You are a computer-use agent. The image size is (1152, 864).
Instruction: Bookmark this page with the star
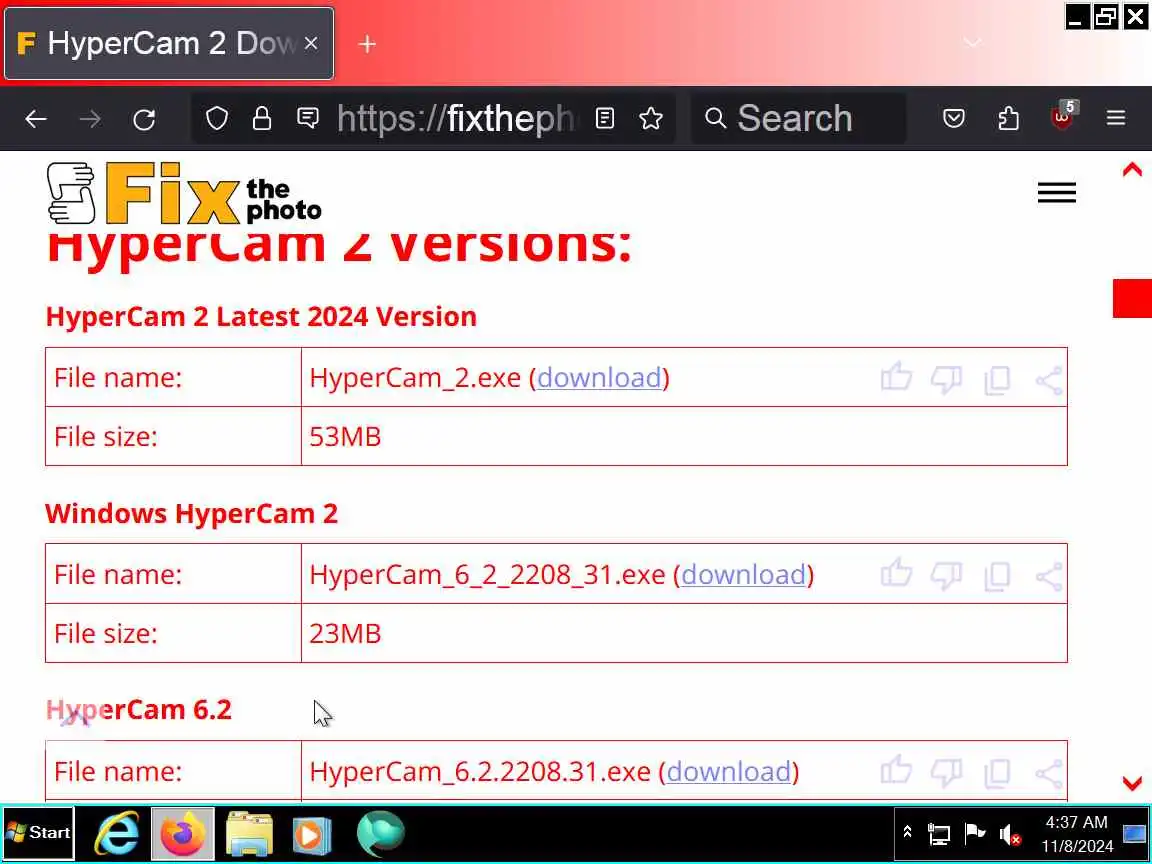tap(651, 118)
